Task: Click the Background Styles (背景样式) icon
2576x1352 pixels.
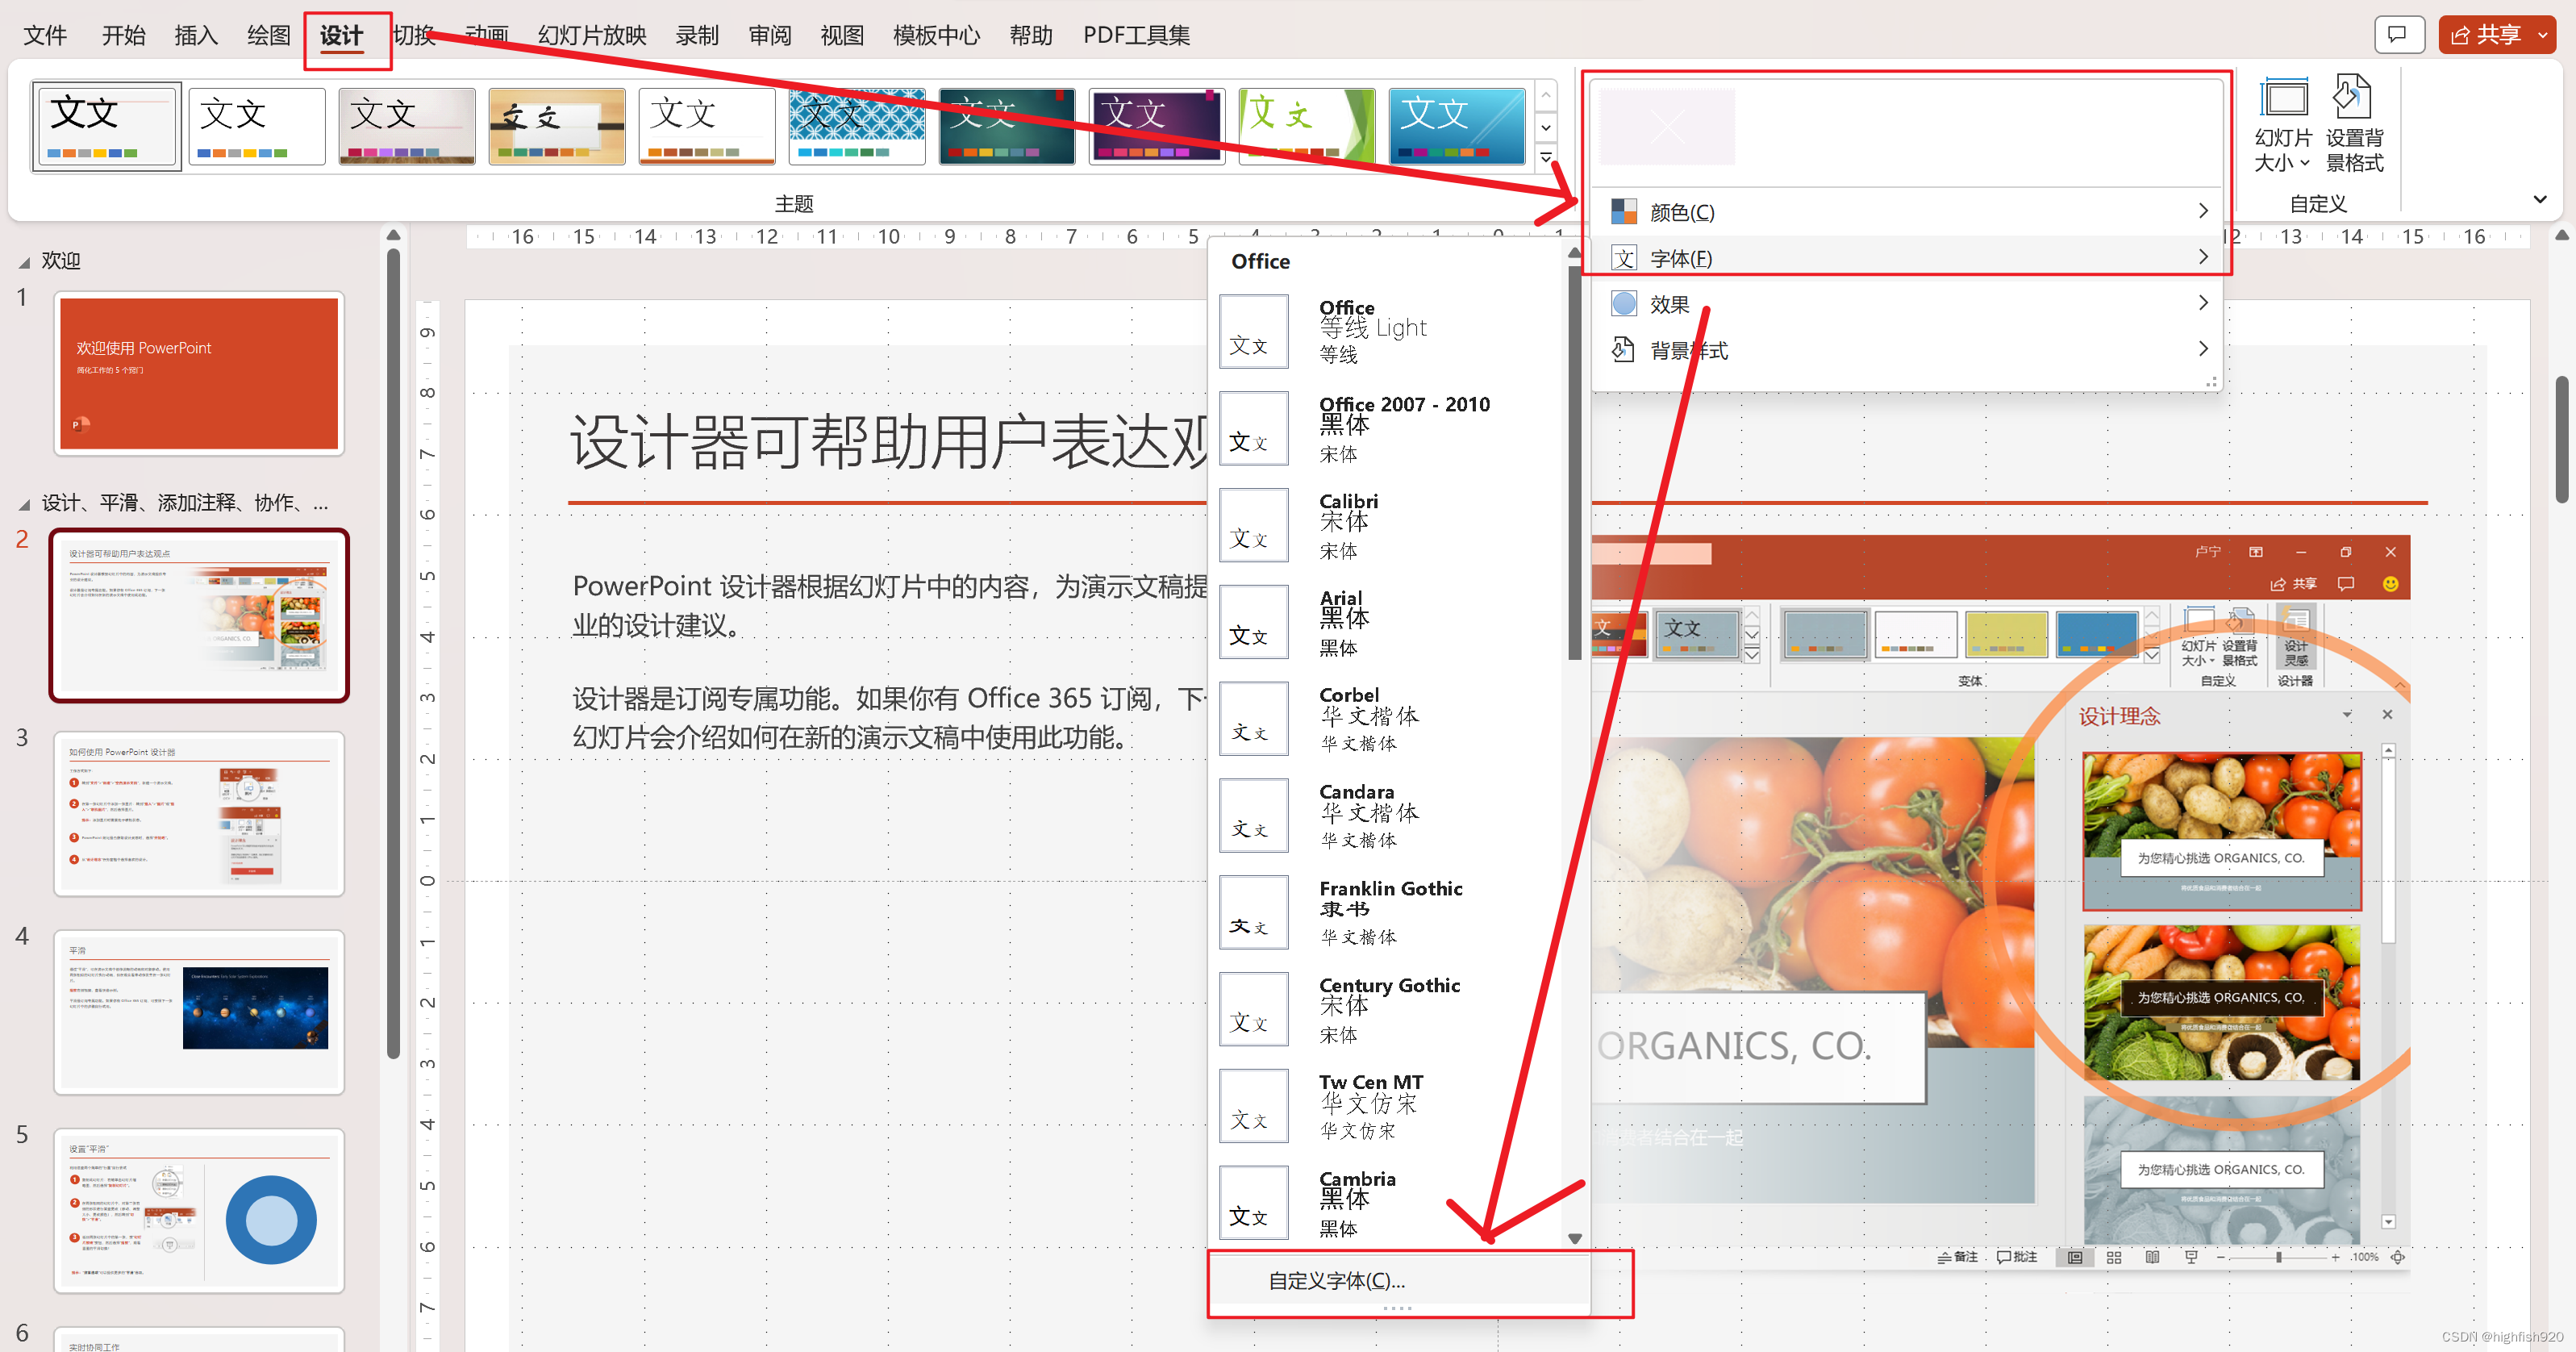Action: click(1624, 350)
